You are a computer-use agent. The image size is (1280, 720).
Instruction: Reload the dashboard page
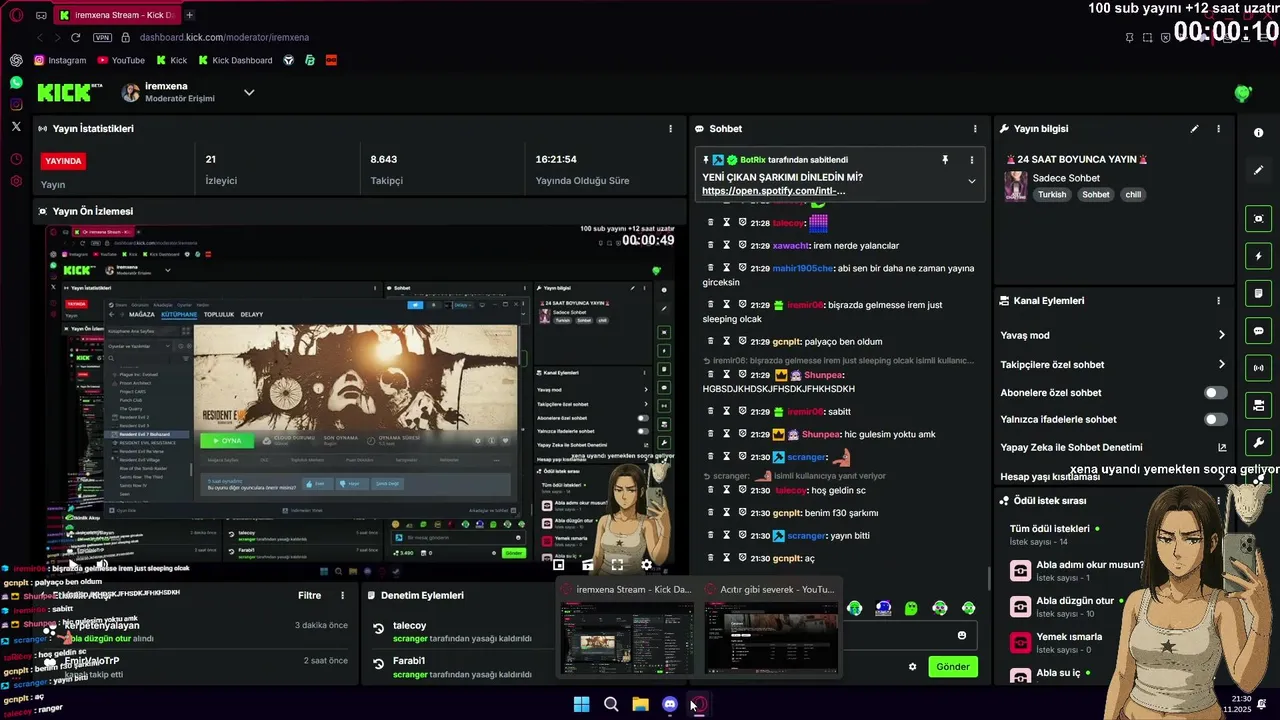(x=75, y=38)
